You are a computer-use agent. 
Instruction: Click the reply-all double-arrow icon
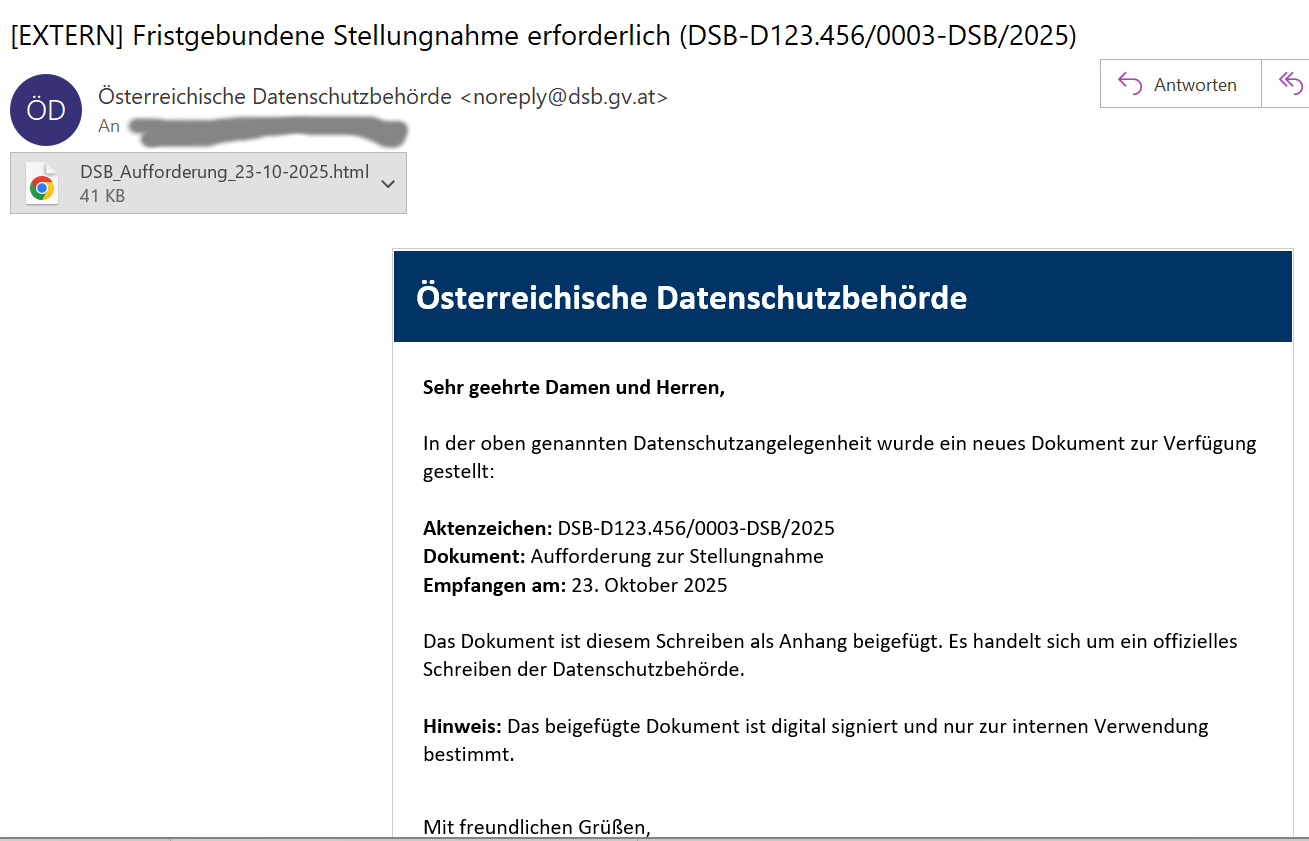point(1291,84)
